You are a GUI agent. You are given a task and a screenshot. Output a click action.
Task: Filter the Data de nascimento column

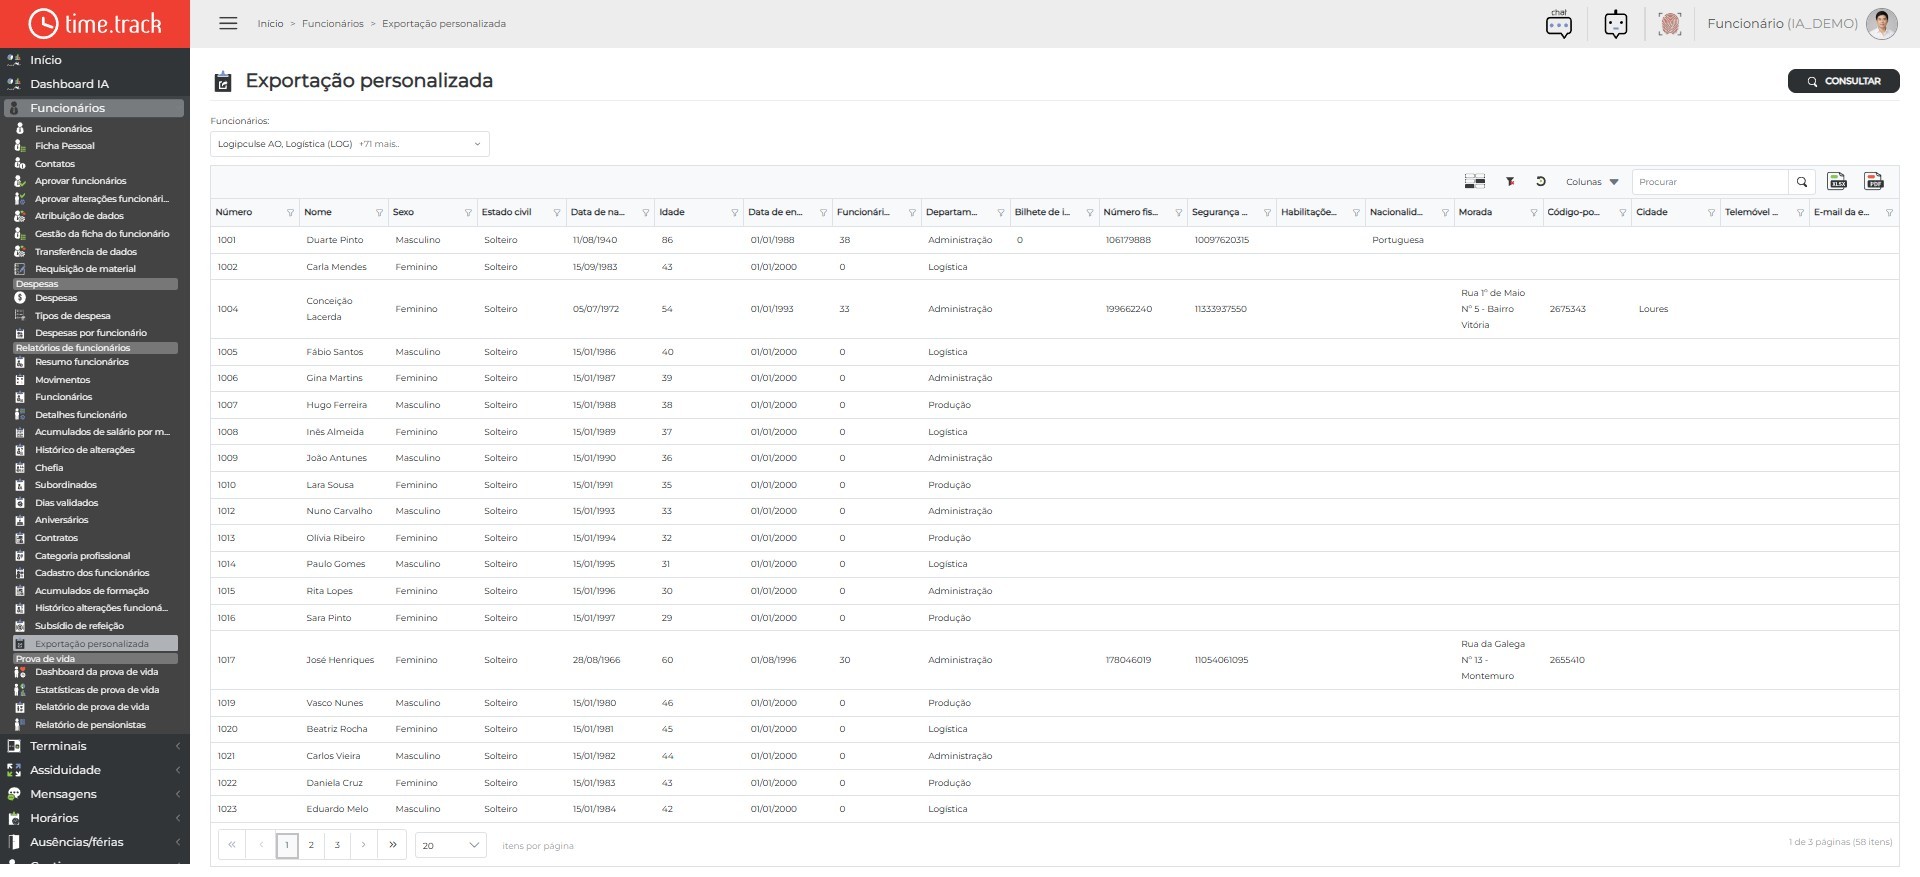click(646, 213)
